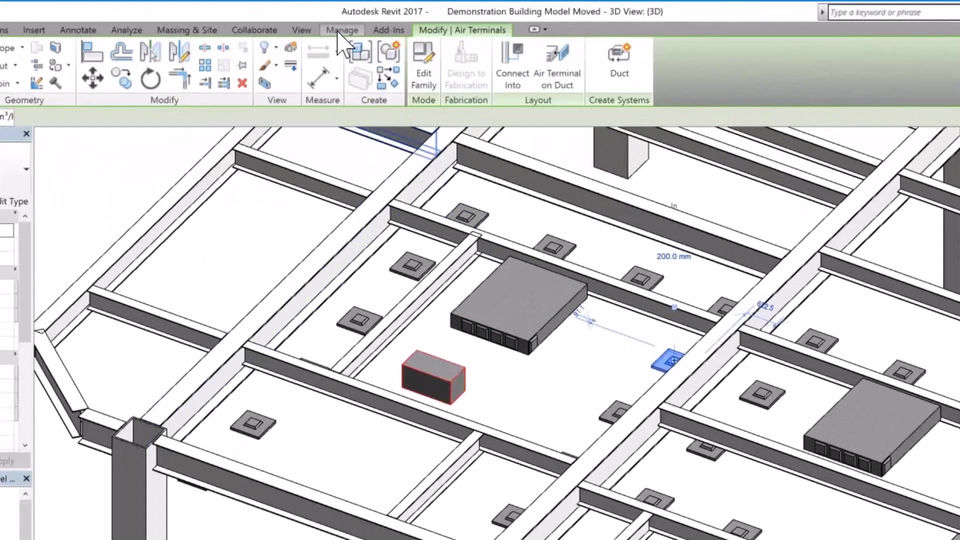Open the Insert tab
The width and height of the screenshot is (960, 540).
point(34,30)
